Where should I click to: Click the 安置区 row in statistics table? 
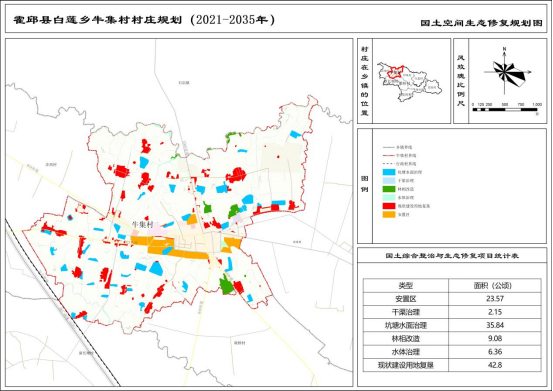tap(452, 299)
